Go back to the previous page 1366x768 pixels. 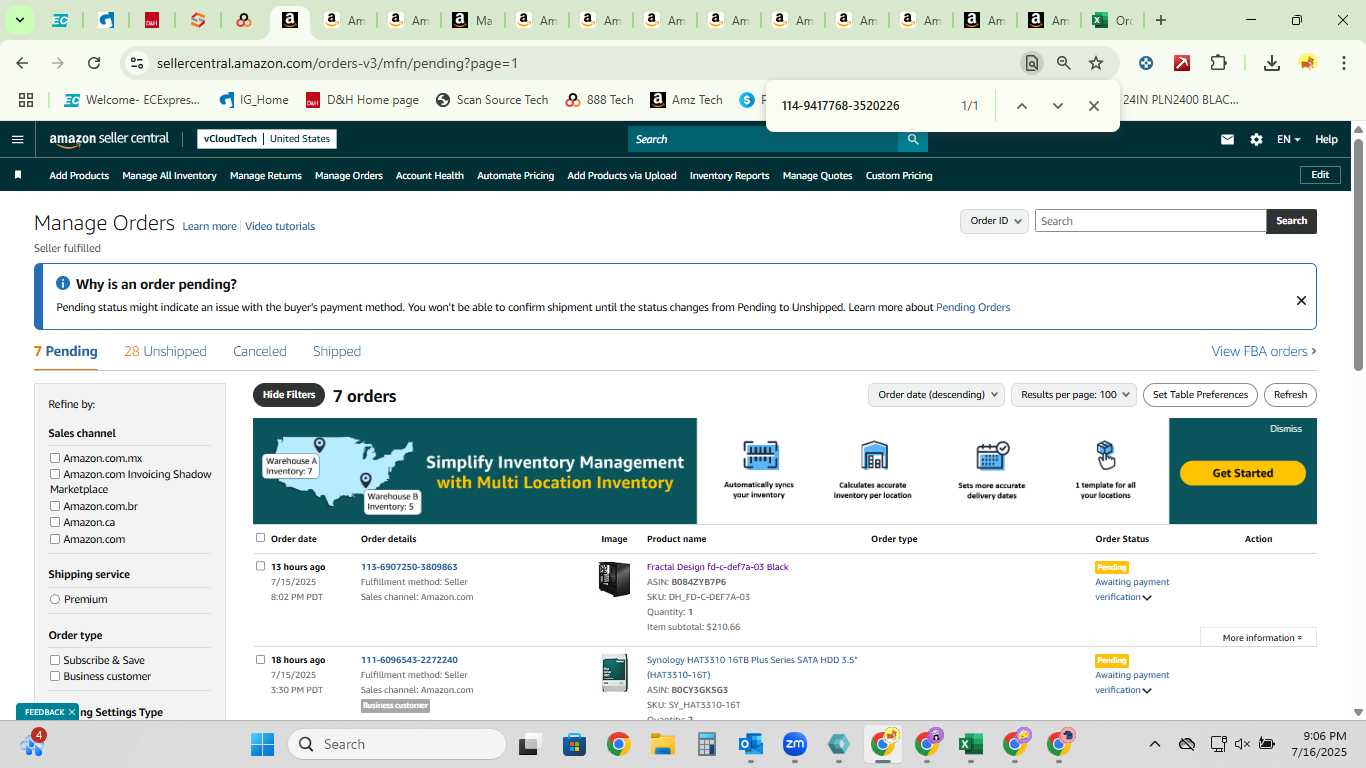[x=22, y=63]
